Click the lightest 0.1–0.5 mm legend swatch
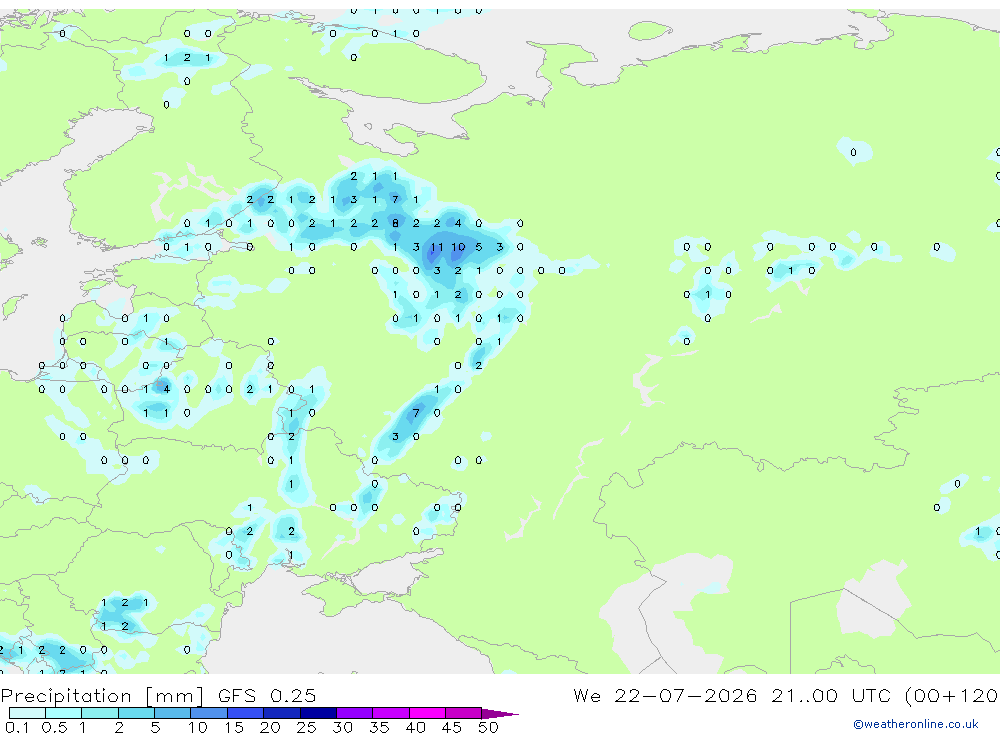The image size is (1000, 733). pyautogui.click(x=27, y=713)
